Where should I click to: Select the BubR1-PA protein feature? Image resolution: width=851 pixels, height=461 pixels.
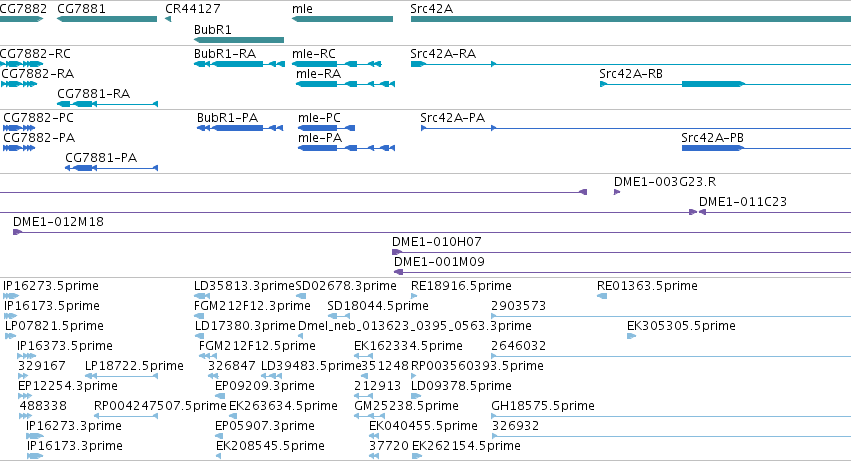coord(240,128)
